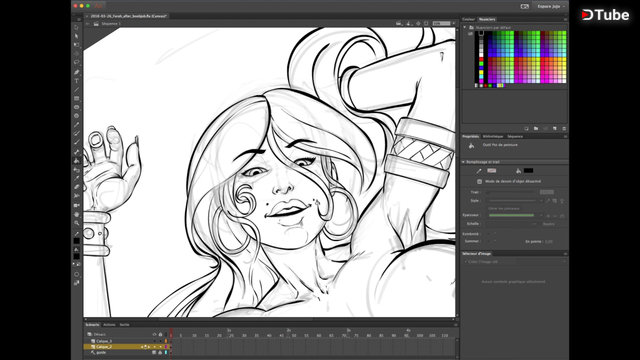
Task: Toggle visibility of all layers eye icon
Action: point(154,334)
